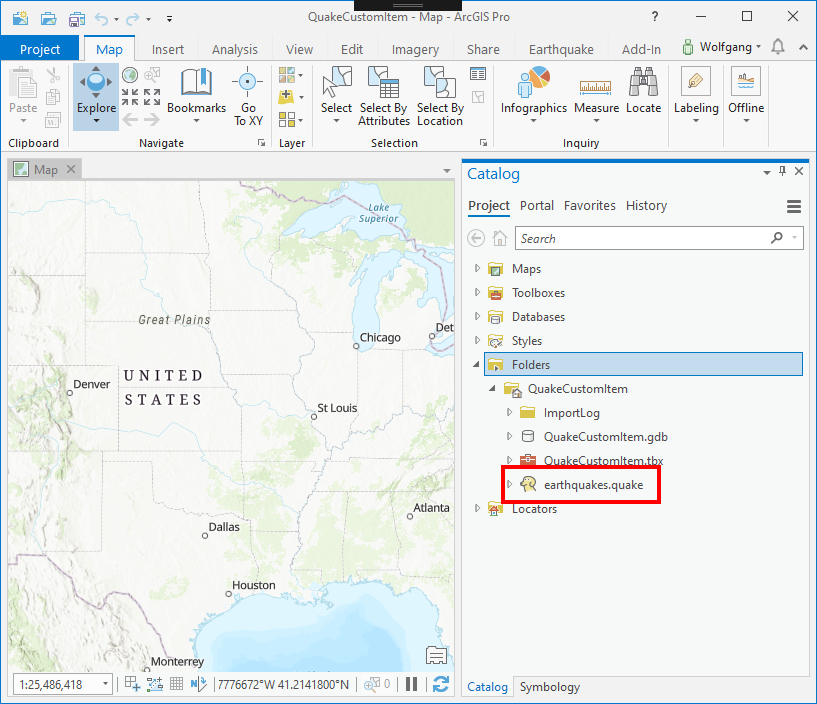The width and height of the screenshot is (817, 704).
Task: Open the Navigate group dialog launcher
Action: (262, 143)
